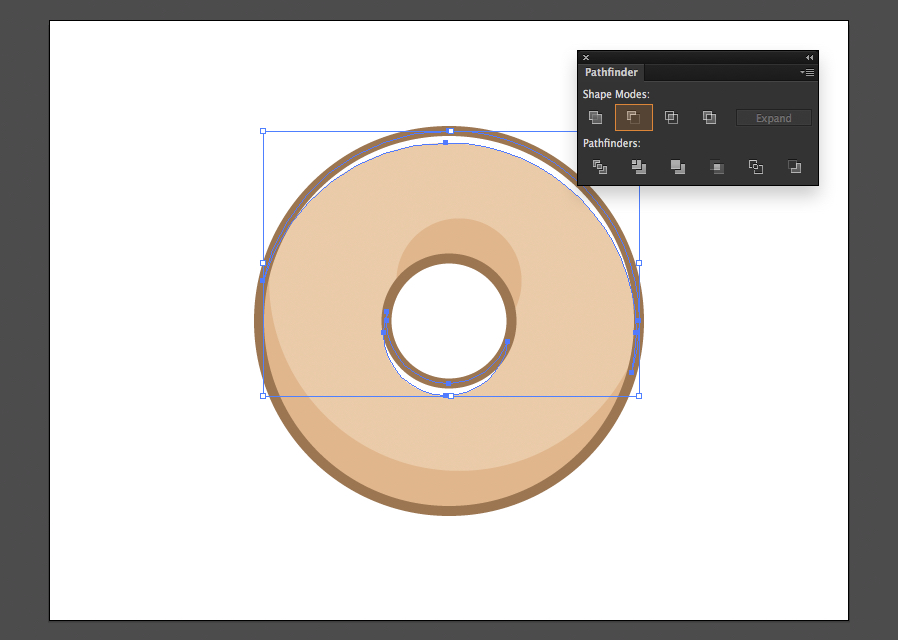Apply the Minus Back pathfinder
Image resolution: width=898 pixels, height=640 pixels.
794,167
